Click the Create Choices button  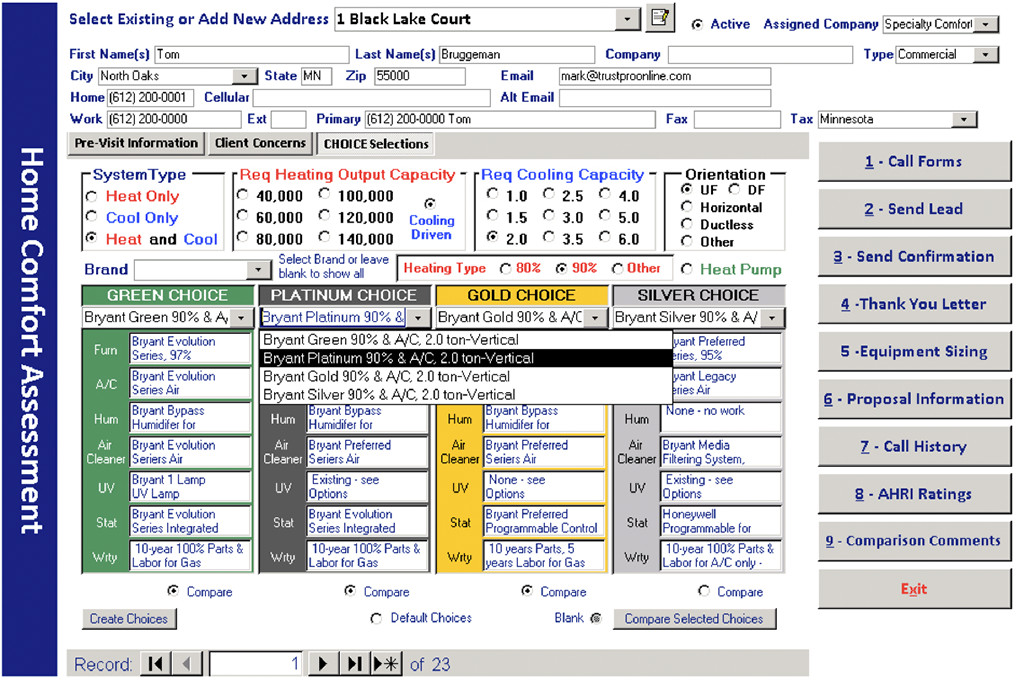pyautogui.click(x=129, y=619)
